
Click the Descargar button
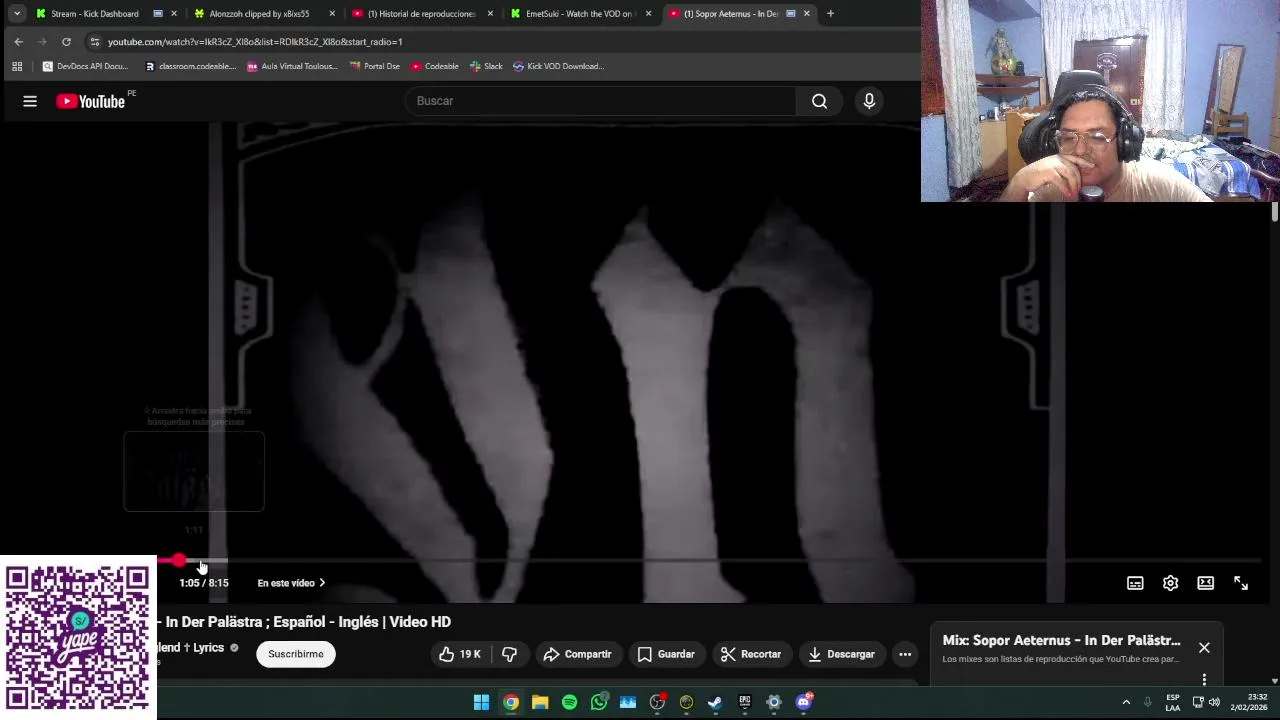(x=841, y=654)
